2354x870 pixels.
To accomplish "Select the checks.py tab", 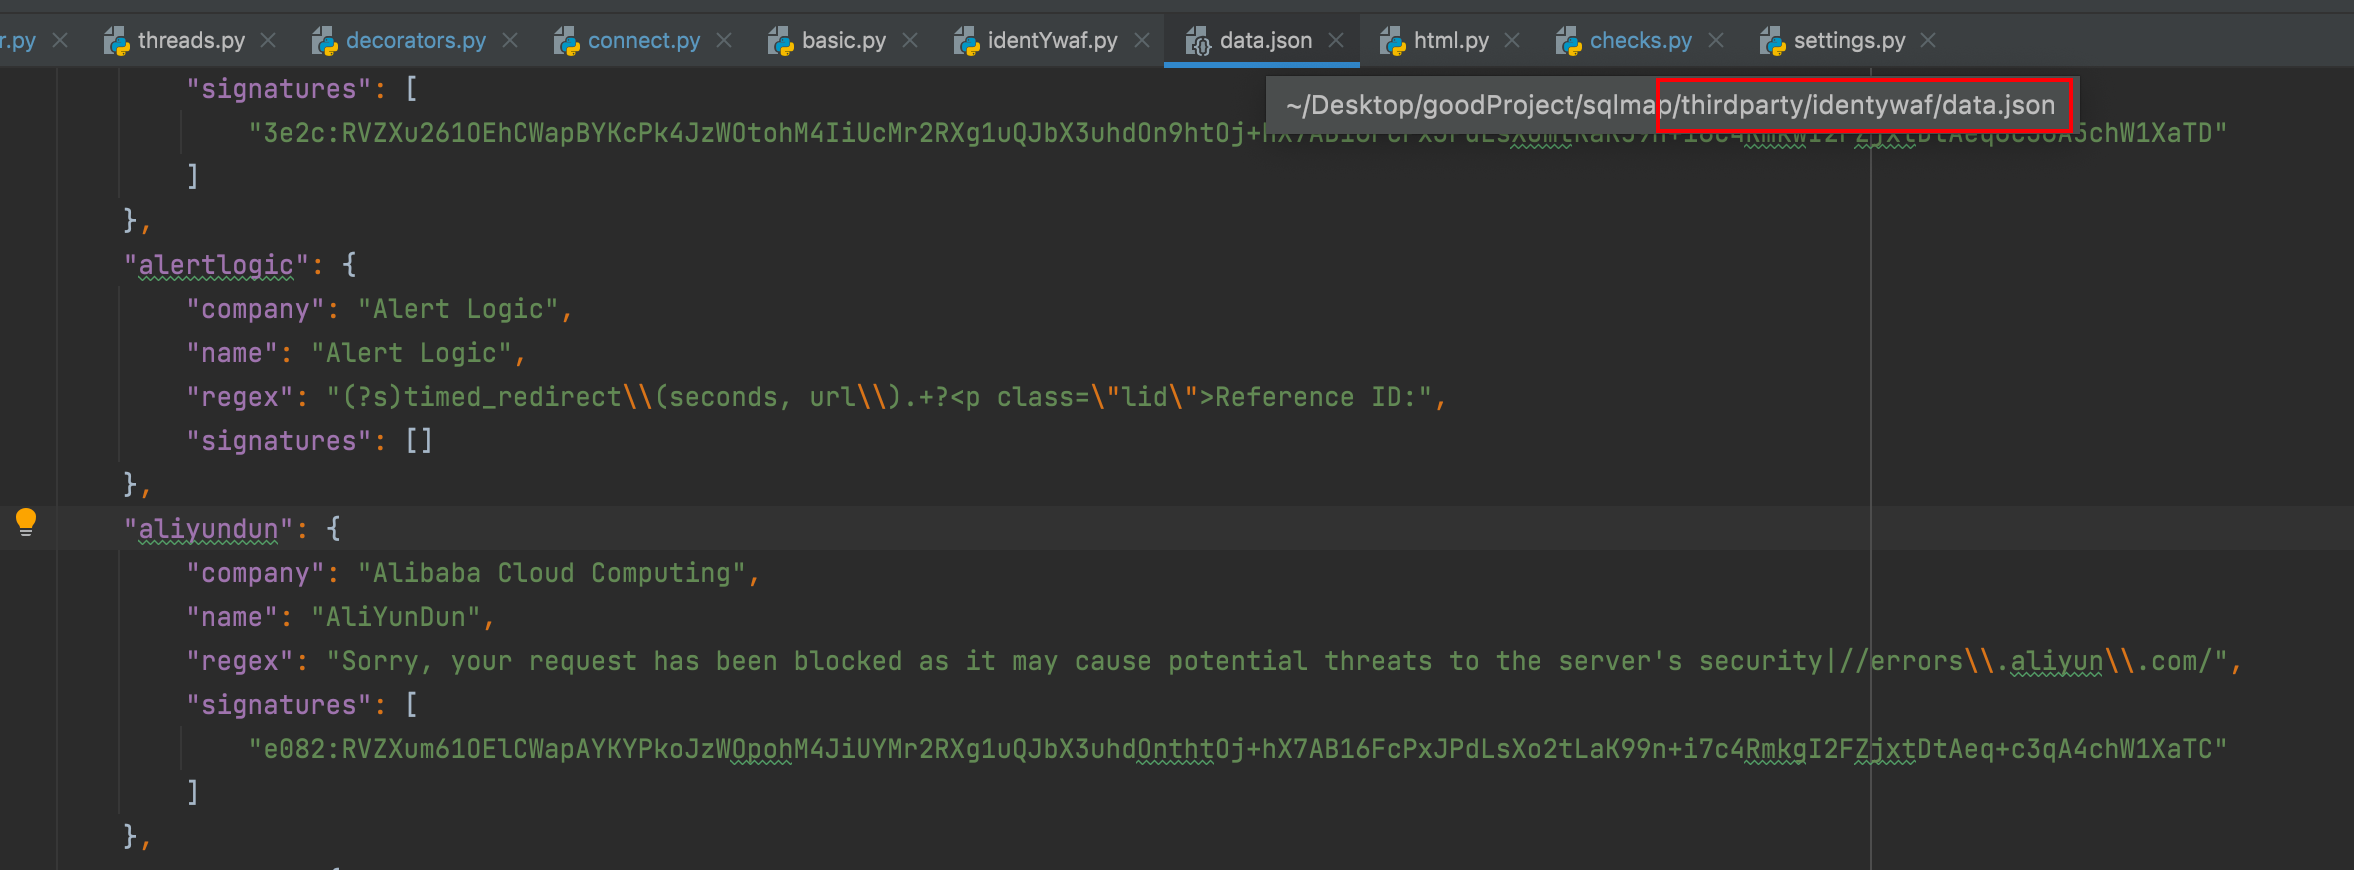I will (1640, 41).
